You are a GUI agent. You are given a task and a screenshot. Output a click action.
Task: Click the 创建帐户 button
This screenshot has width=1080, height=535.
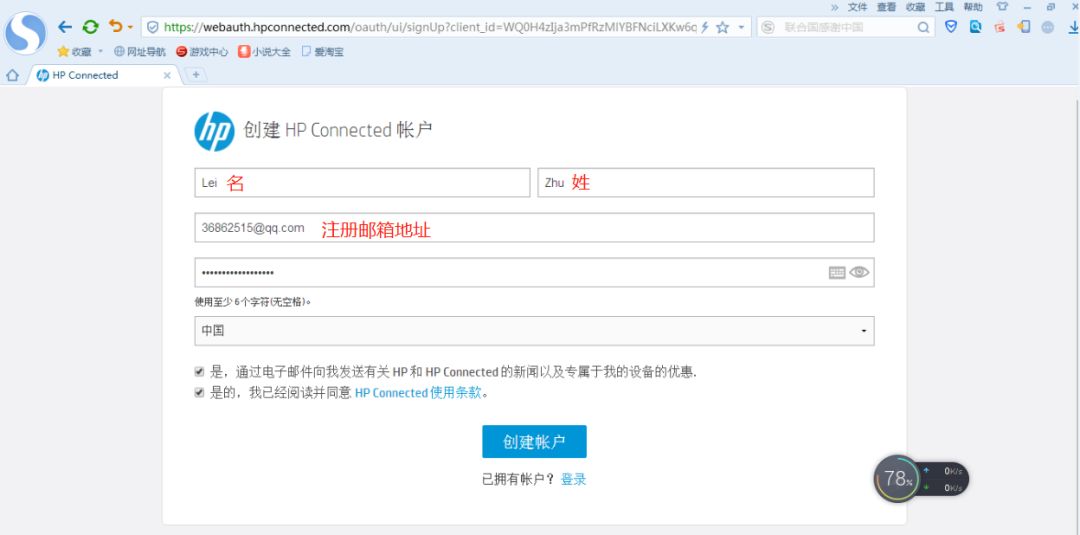pos(534,441)
